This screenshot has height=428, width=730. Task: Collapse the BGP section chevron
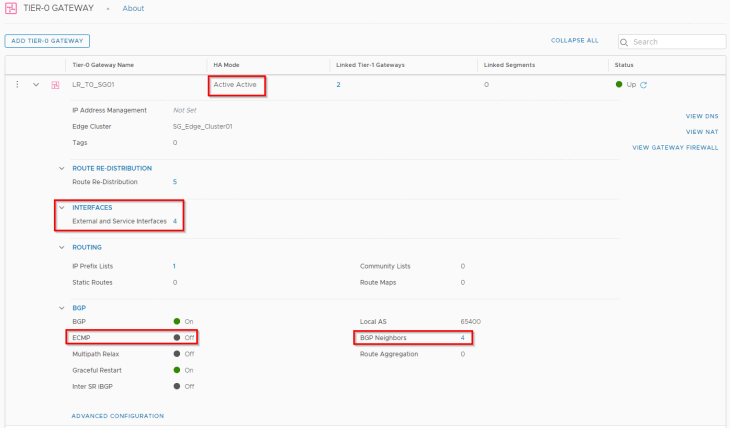coord(61,308)
